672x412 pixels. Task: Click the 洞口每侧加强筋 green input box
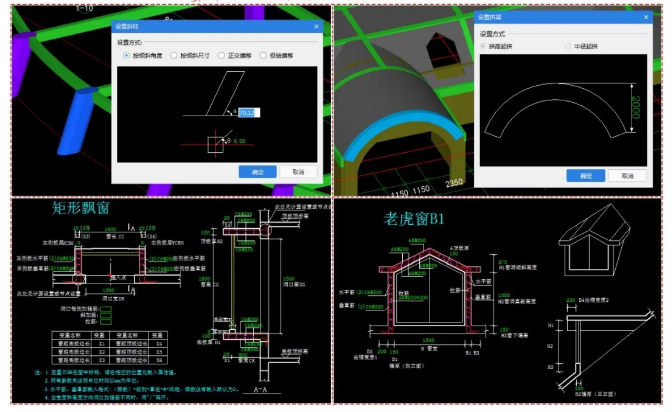106,308
